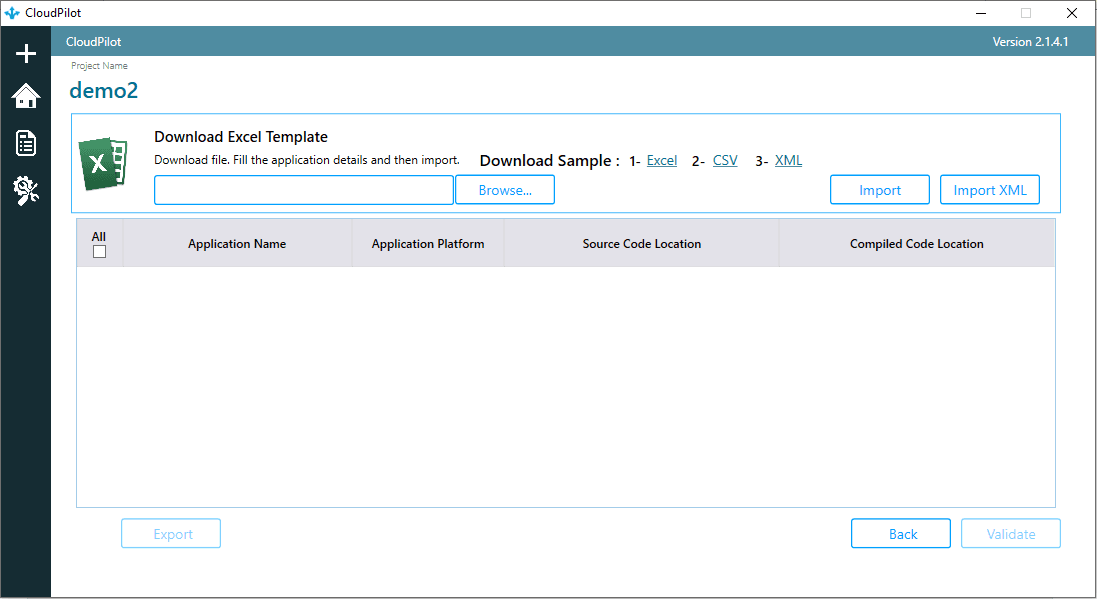Click the Import XML button
The height and width of the screenshot is (599, 1097).
[x=989, y=190]
